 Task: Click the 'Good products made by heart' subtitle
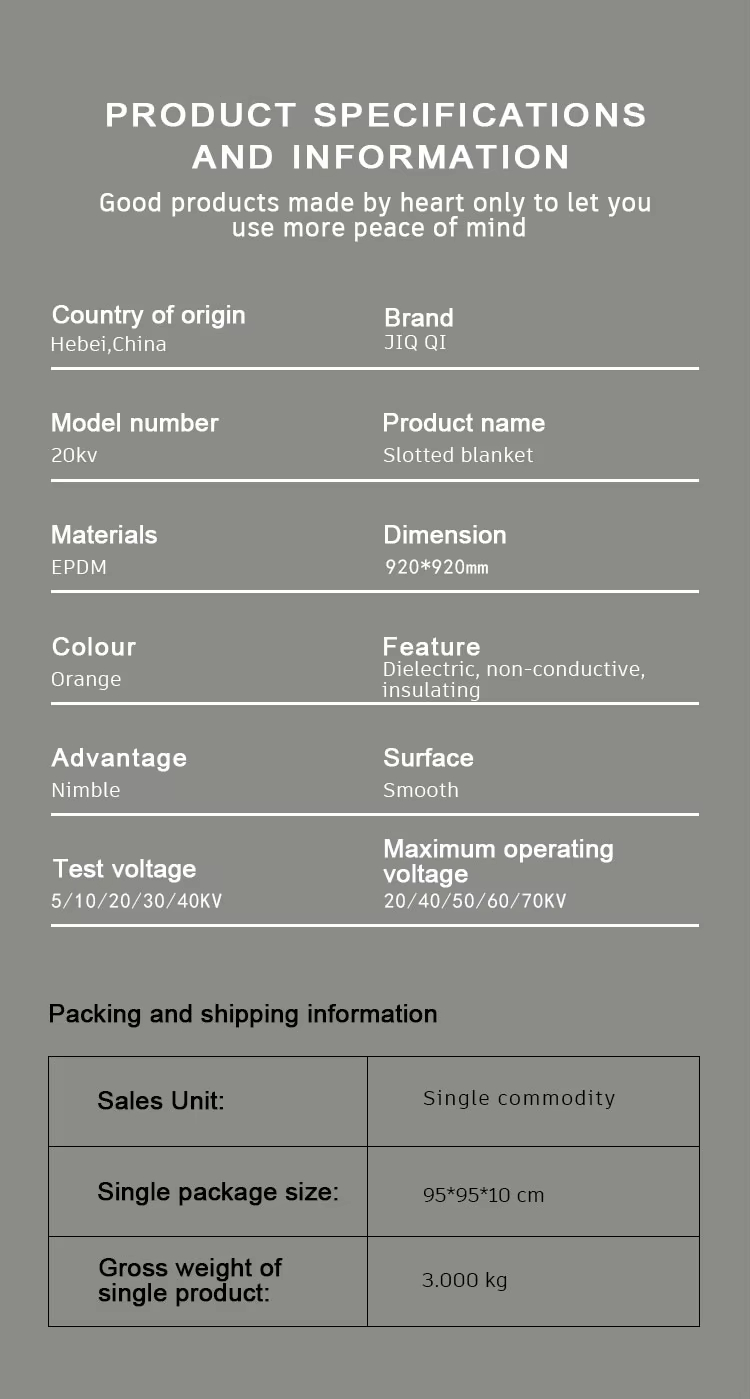[x=376, y=215]
